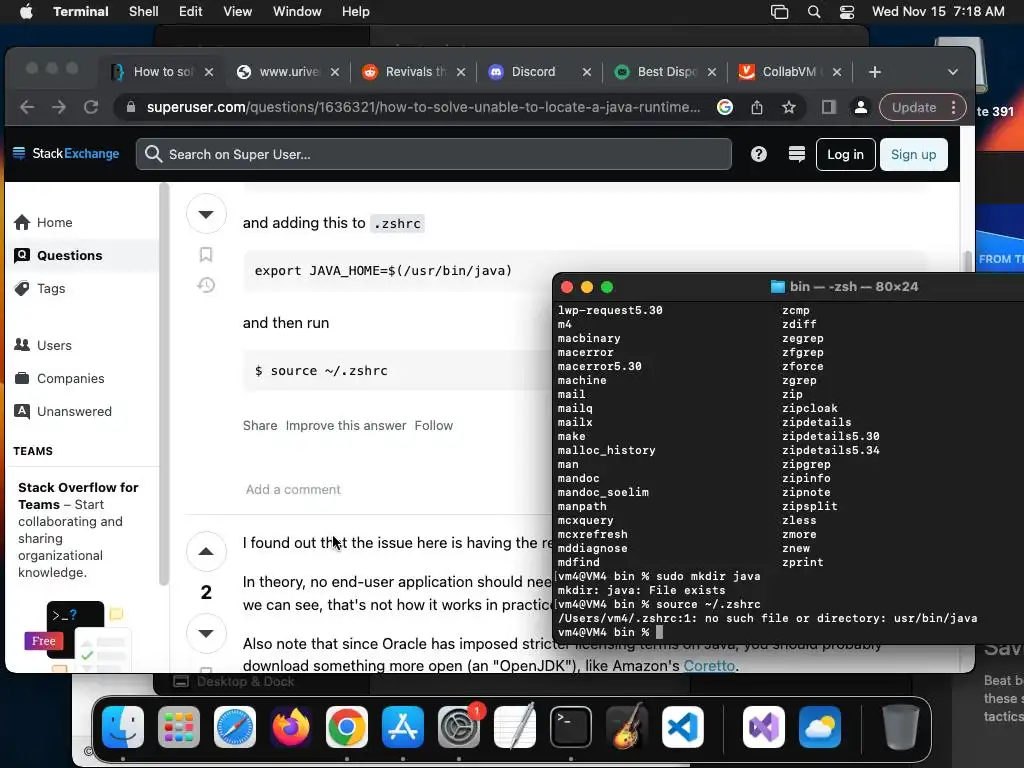Image resolution: width=1024 pixels, height=768 pixels.
Task: Open the App Store from the Dock
Action: pyautogui.click(x=403, y=727)
